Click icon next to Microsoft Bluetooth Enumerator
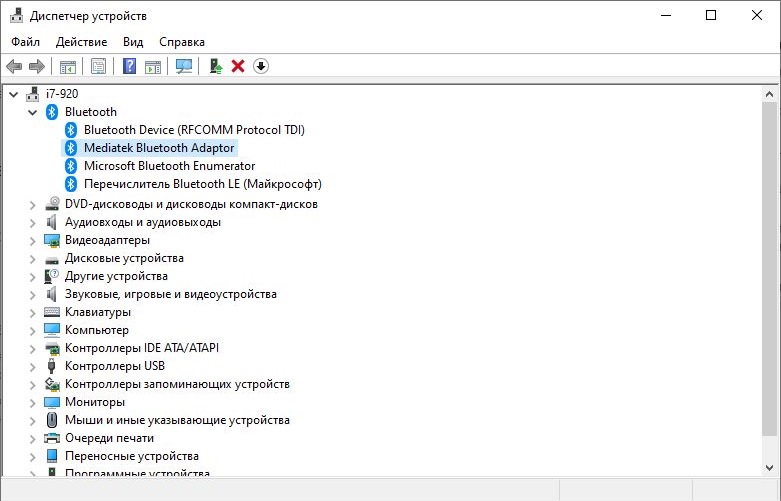This screenshot has width=781, height=501. pyautogui.click(x=71, y=166)
